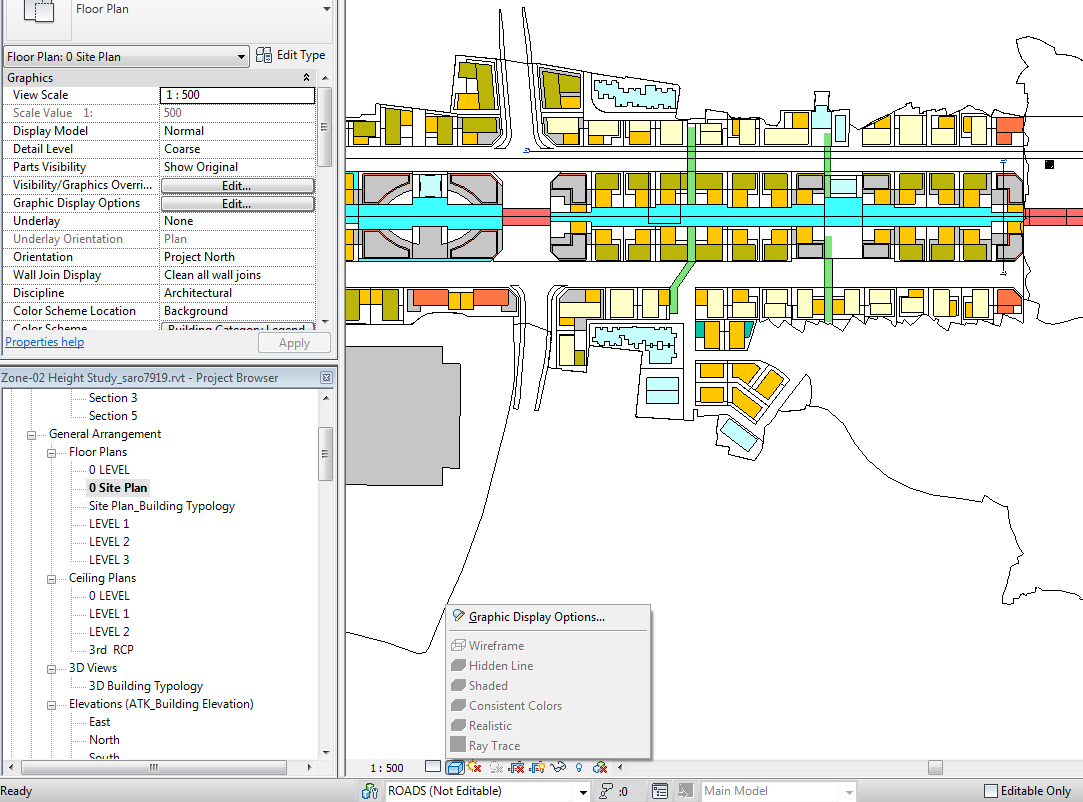
Task: Click Project Browser horizontal scrollbar thumb
Action: (x=154, y=767)
